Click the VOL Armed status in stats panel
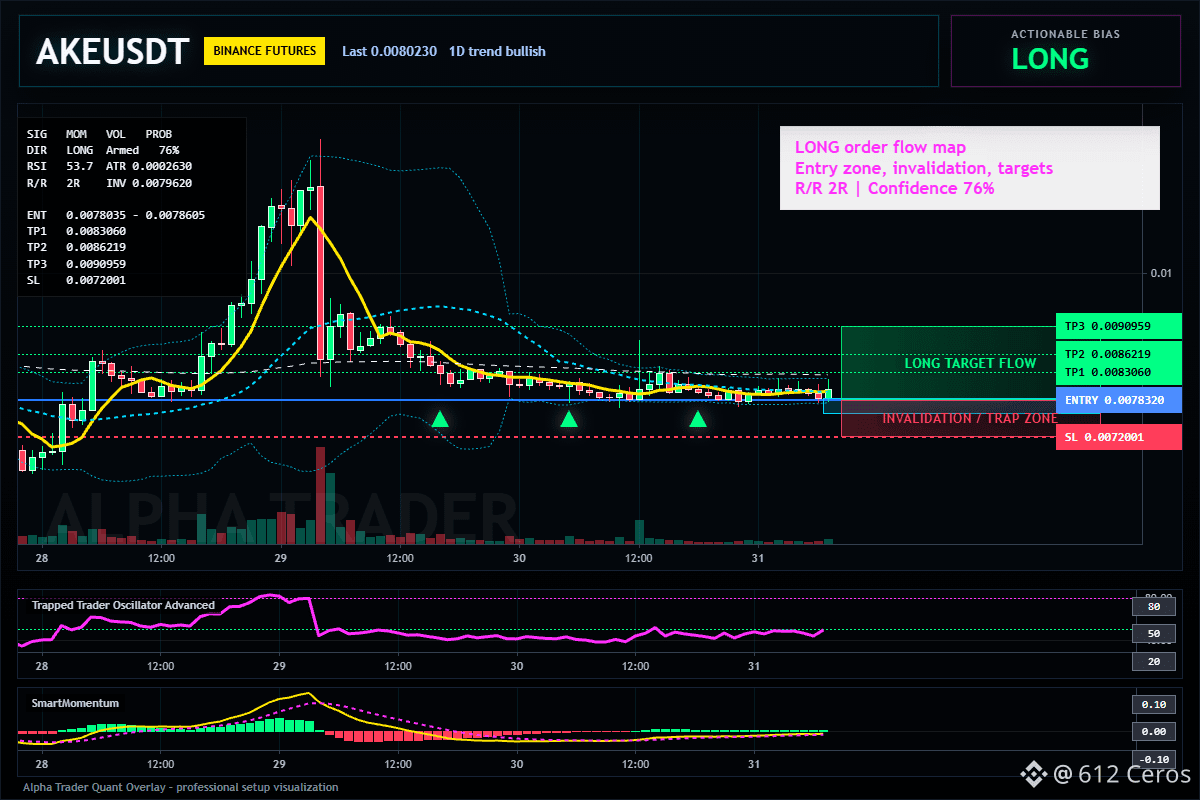Screen dimensions: 1200x800 point(123,149)
